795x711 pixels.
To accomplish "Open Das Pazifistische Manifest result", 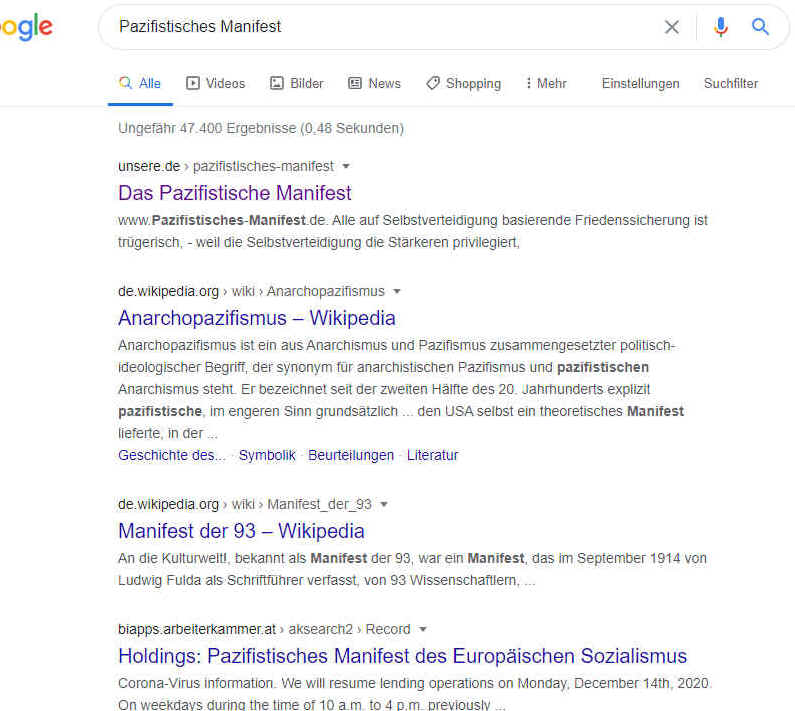I will click(x=235, y=193).
